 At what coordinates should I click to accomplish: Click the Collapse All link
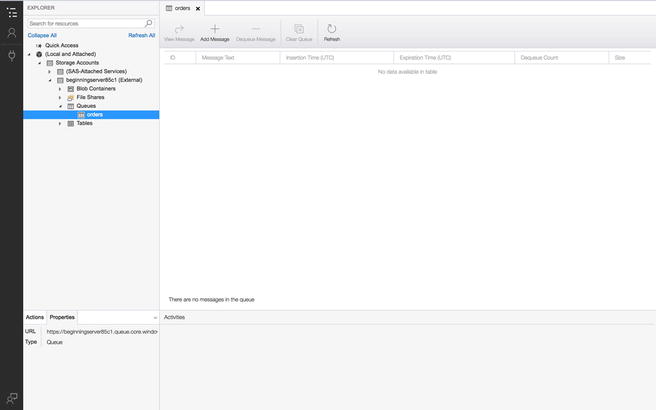(42, 35)
